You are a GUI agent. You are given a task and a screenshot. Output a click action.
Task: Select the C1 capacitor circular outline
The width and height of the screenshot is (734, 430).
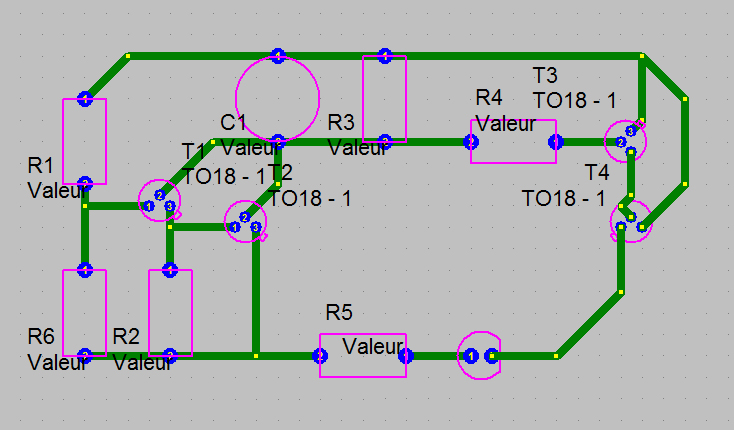(x=278, y=98)
